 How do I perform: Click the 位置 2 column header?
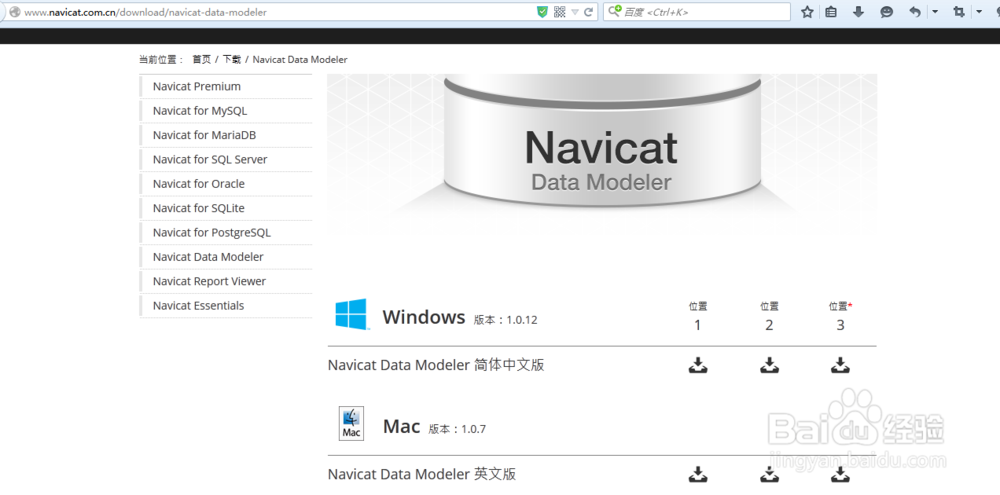click(769, 316)
